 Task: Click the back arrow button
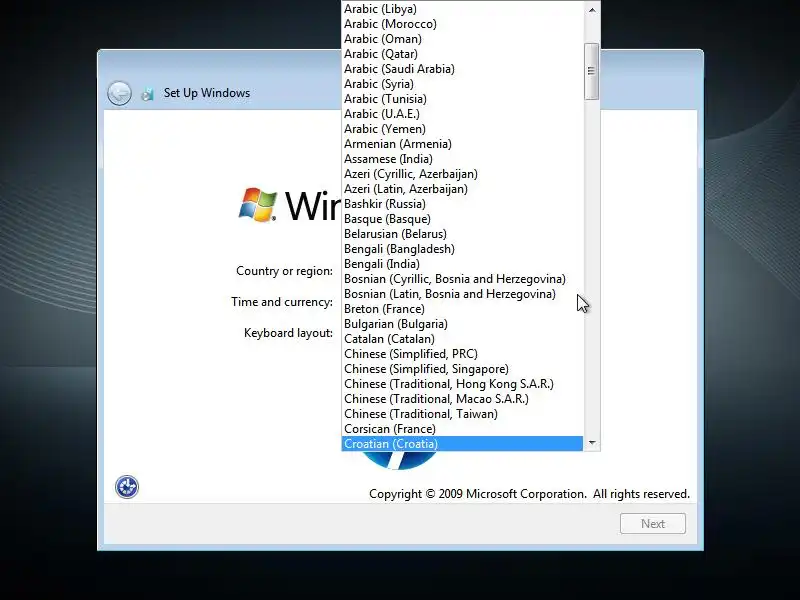(x=119, y=93)
